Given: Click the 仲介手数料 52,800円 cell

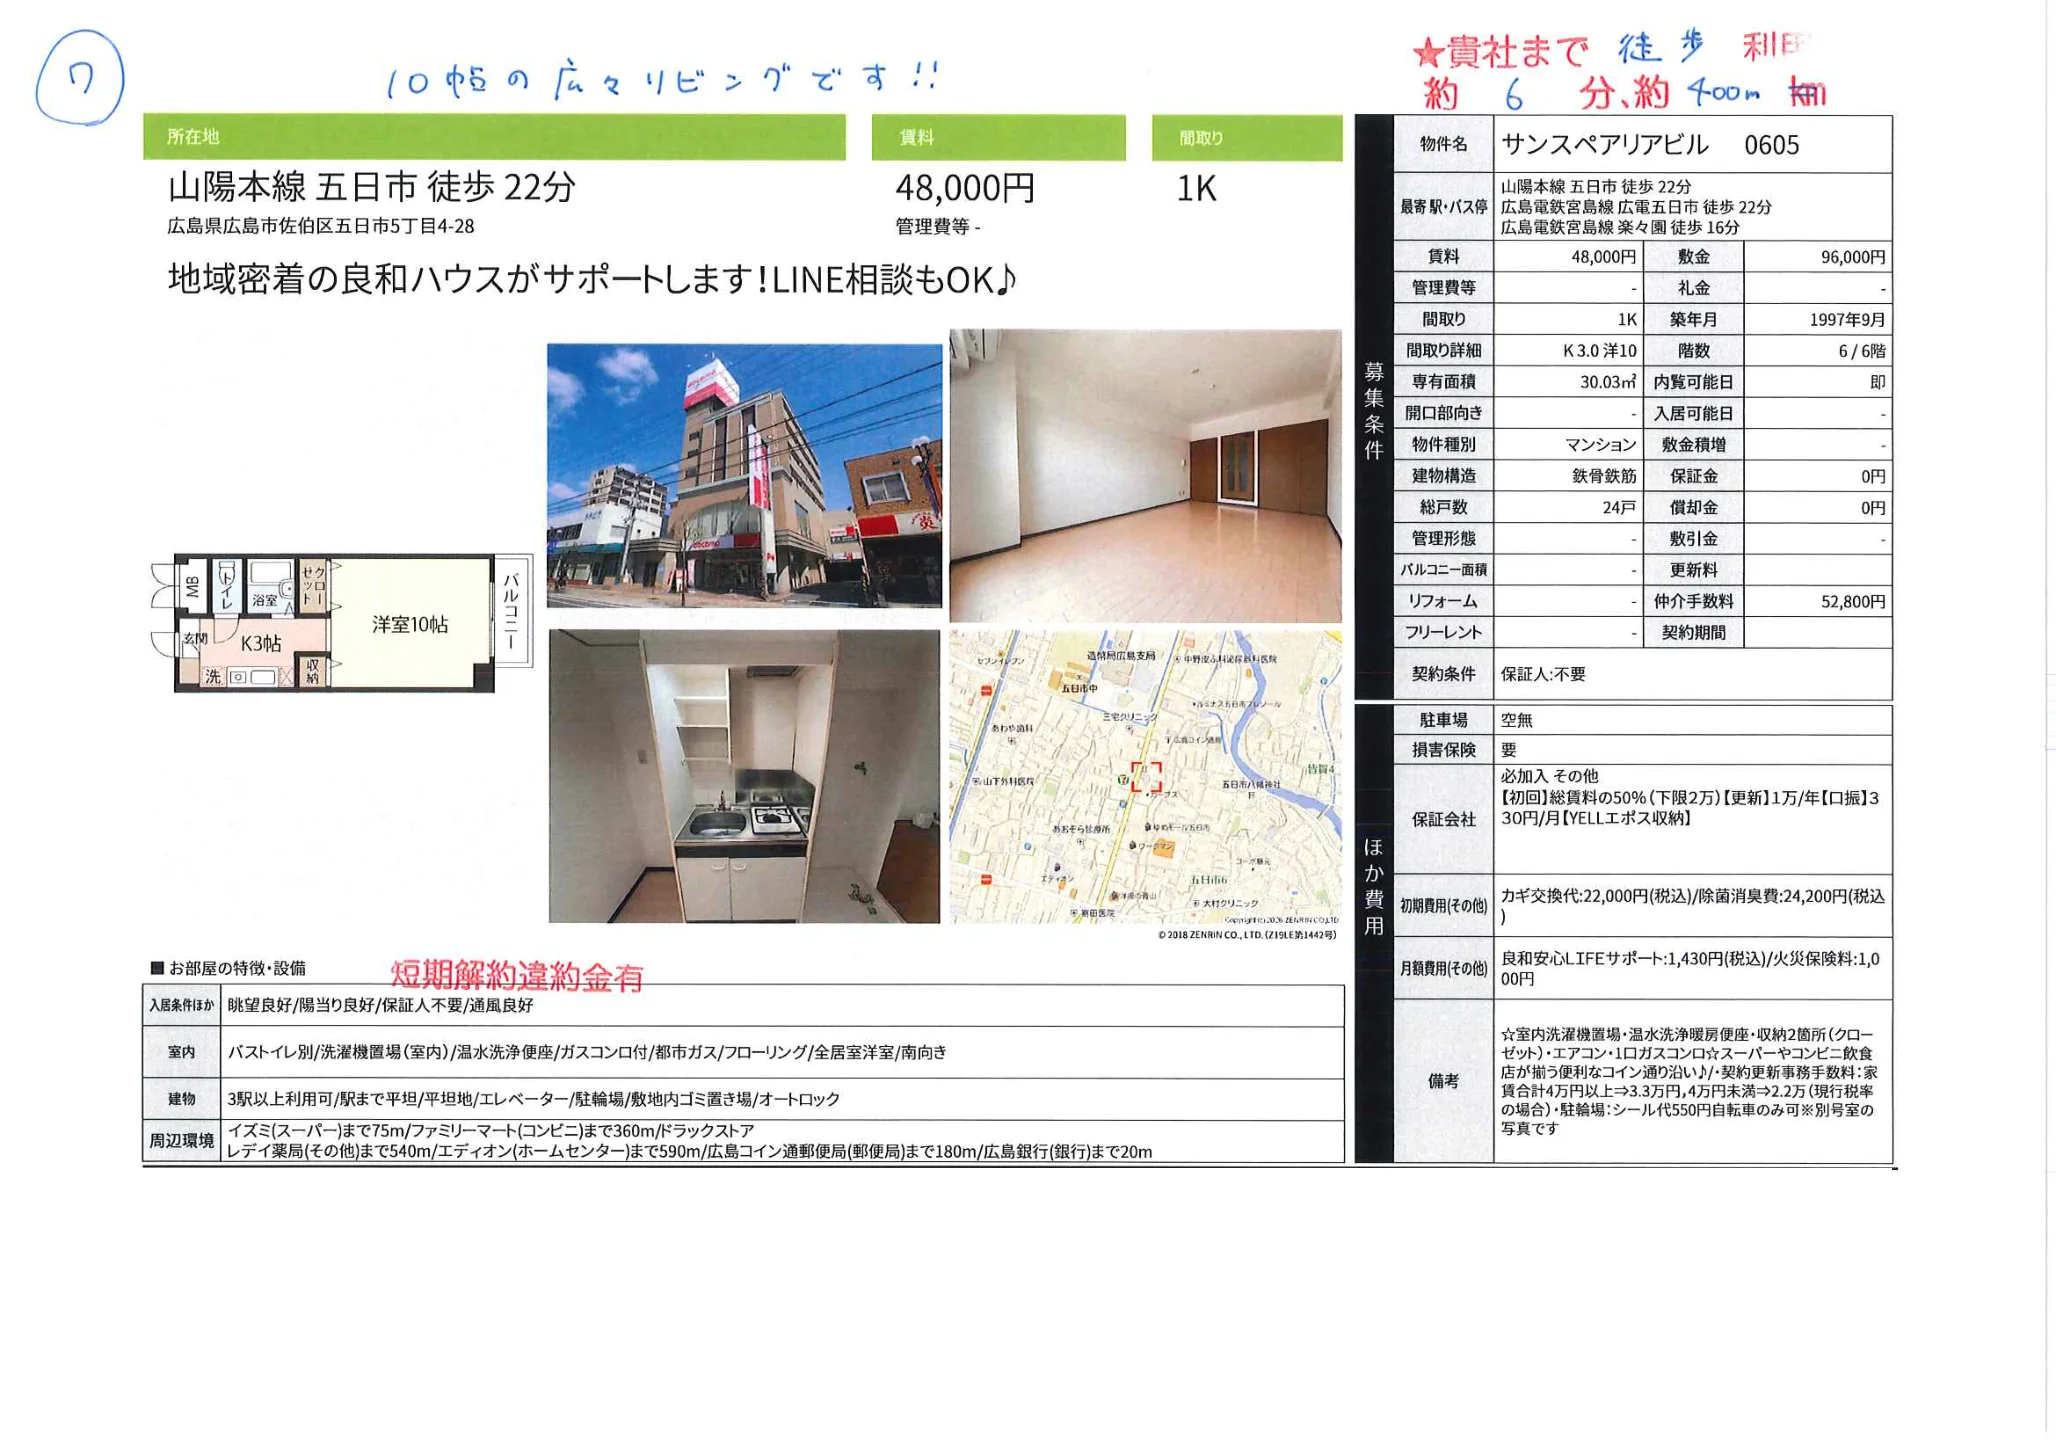Looking at the screenshot, I should pyautogui.click(x=1818, y=601).
